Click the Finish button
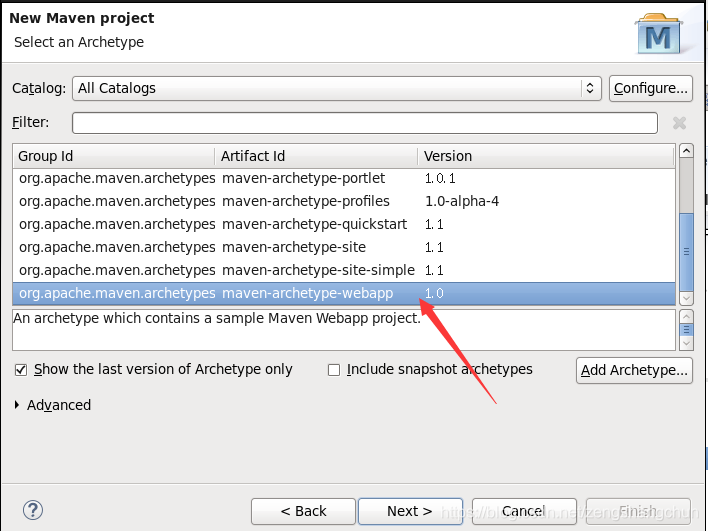The height and width of the screenshot is (531, 708). (638, 511)
